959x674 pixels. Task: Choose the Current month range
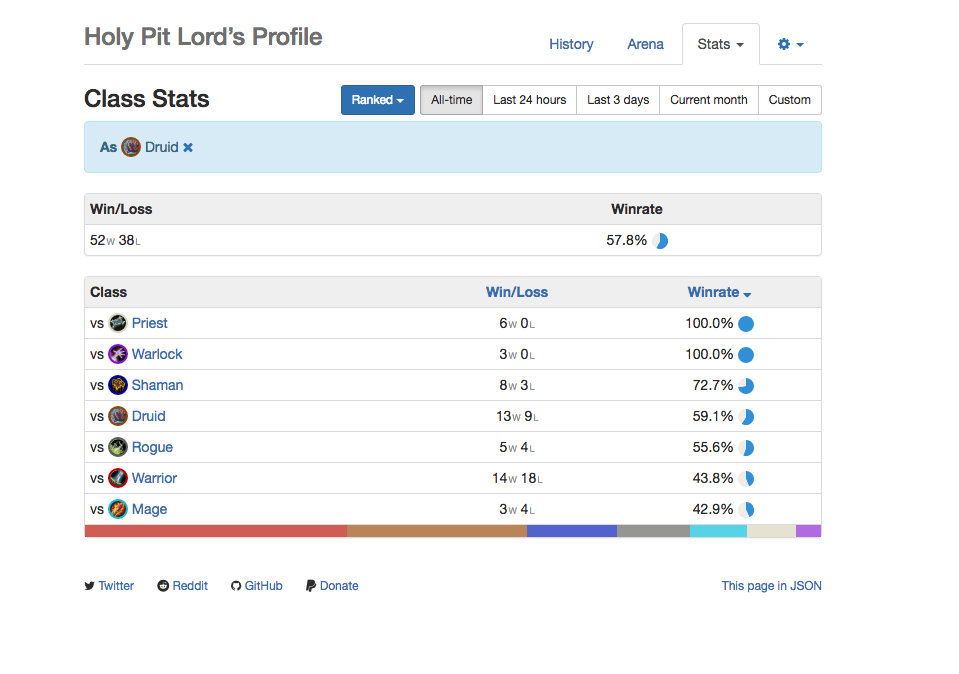[x=708, y=100]
